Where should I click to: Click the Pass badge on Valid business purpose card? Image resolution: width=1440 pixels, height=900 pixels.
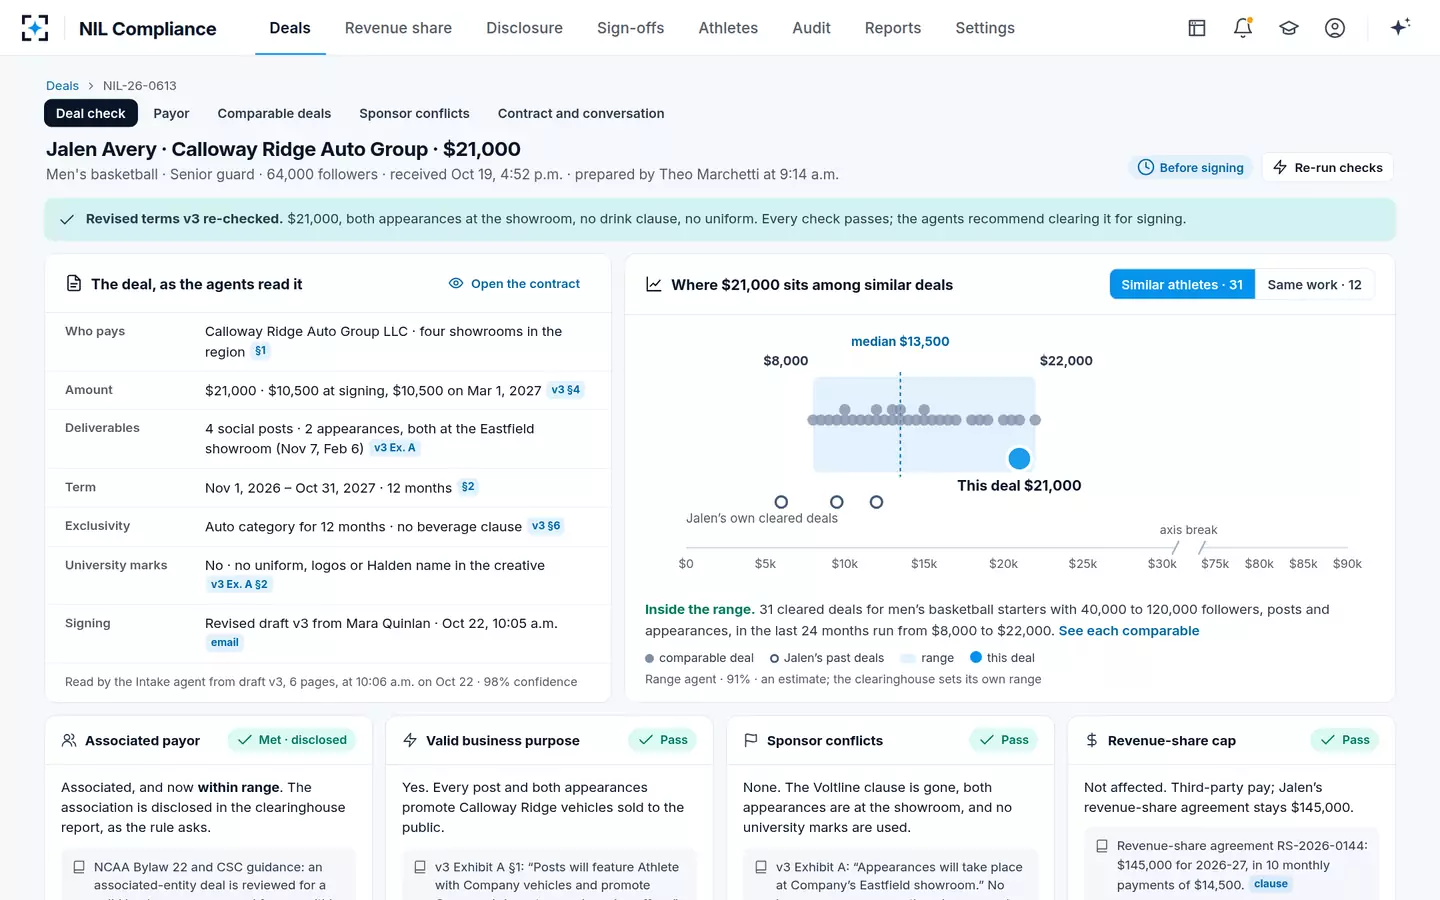click(663, 740)
